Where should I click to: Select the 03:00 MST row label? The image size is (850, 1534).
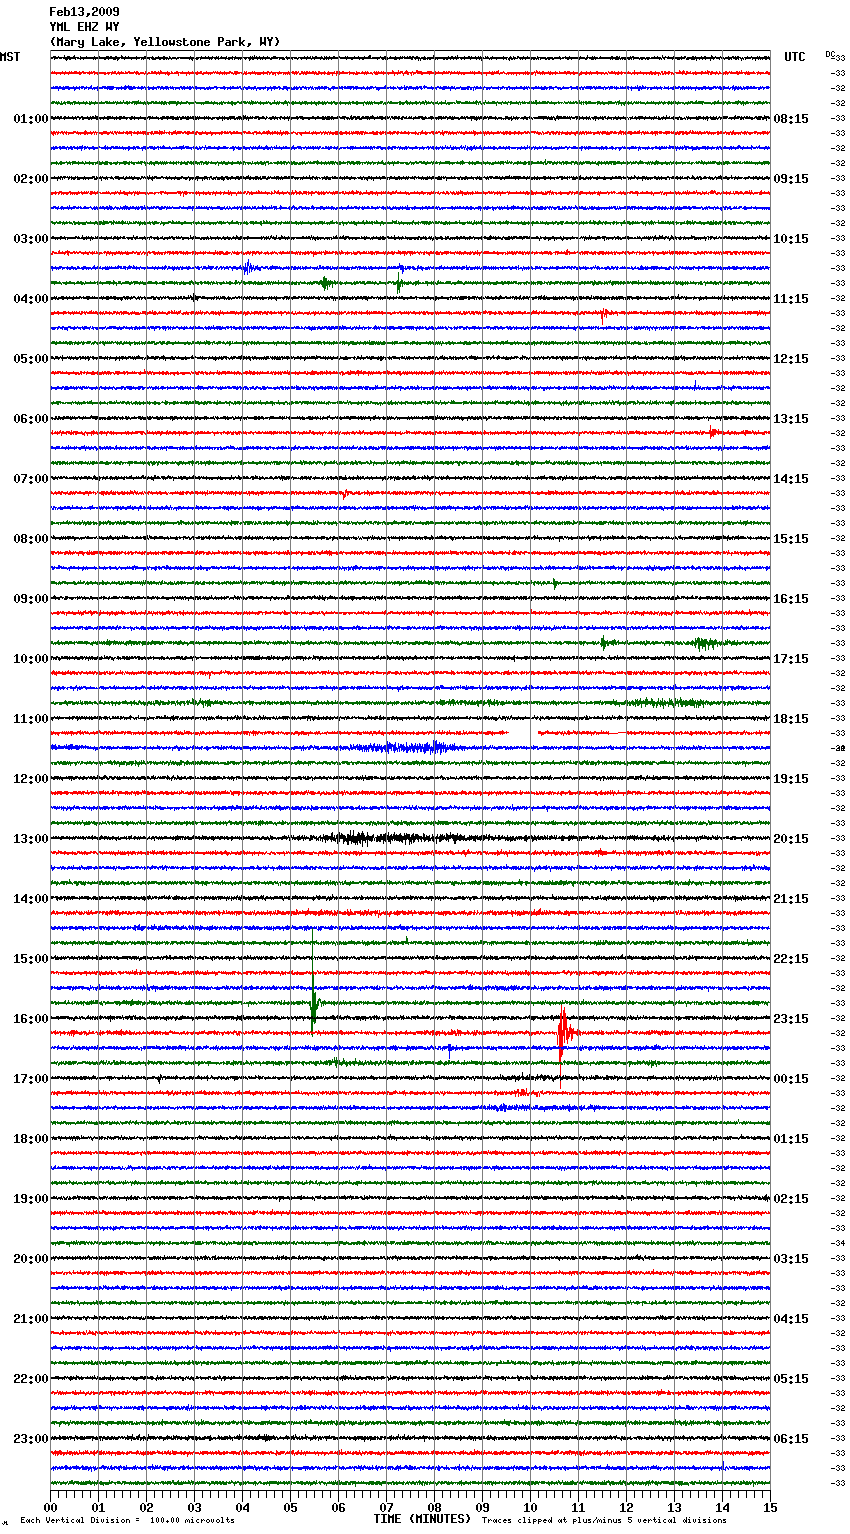[x=30, y=239]
